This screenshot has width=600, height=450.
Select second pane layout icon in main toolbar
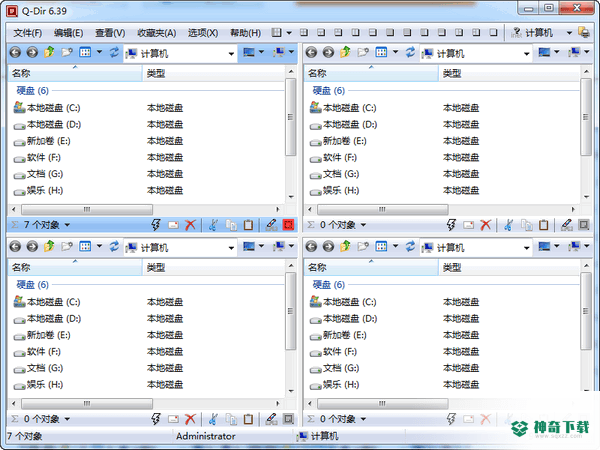click(321, 33)
